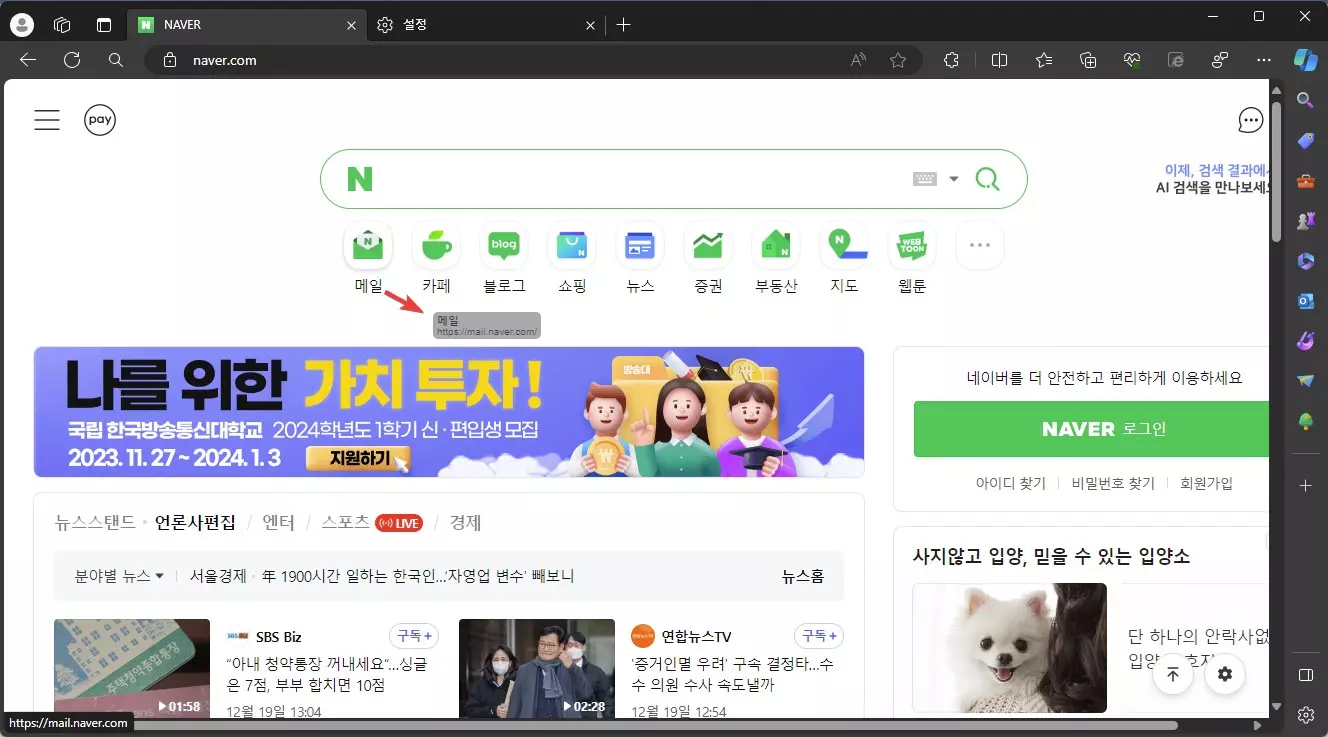
Task: Click the green search magnifier icon
Action: [987, 178]
